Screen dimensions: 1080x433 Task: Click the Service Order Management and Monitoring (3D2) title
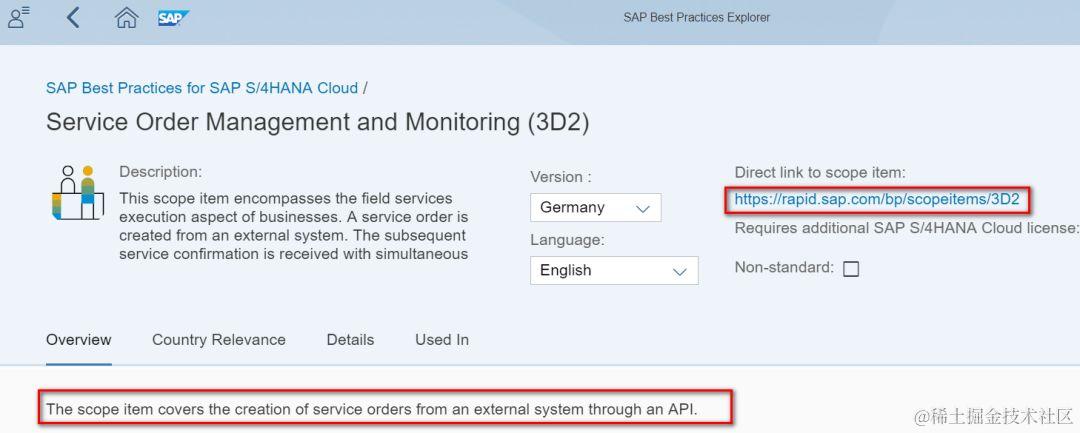318,122
